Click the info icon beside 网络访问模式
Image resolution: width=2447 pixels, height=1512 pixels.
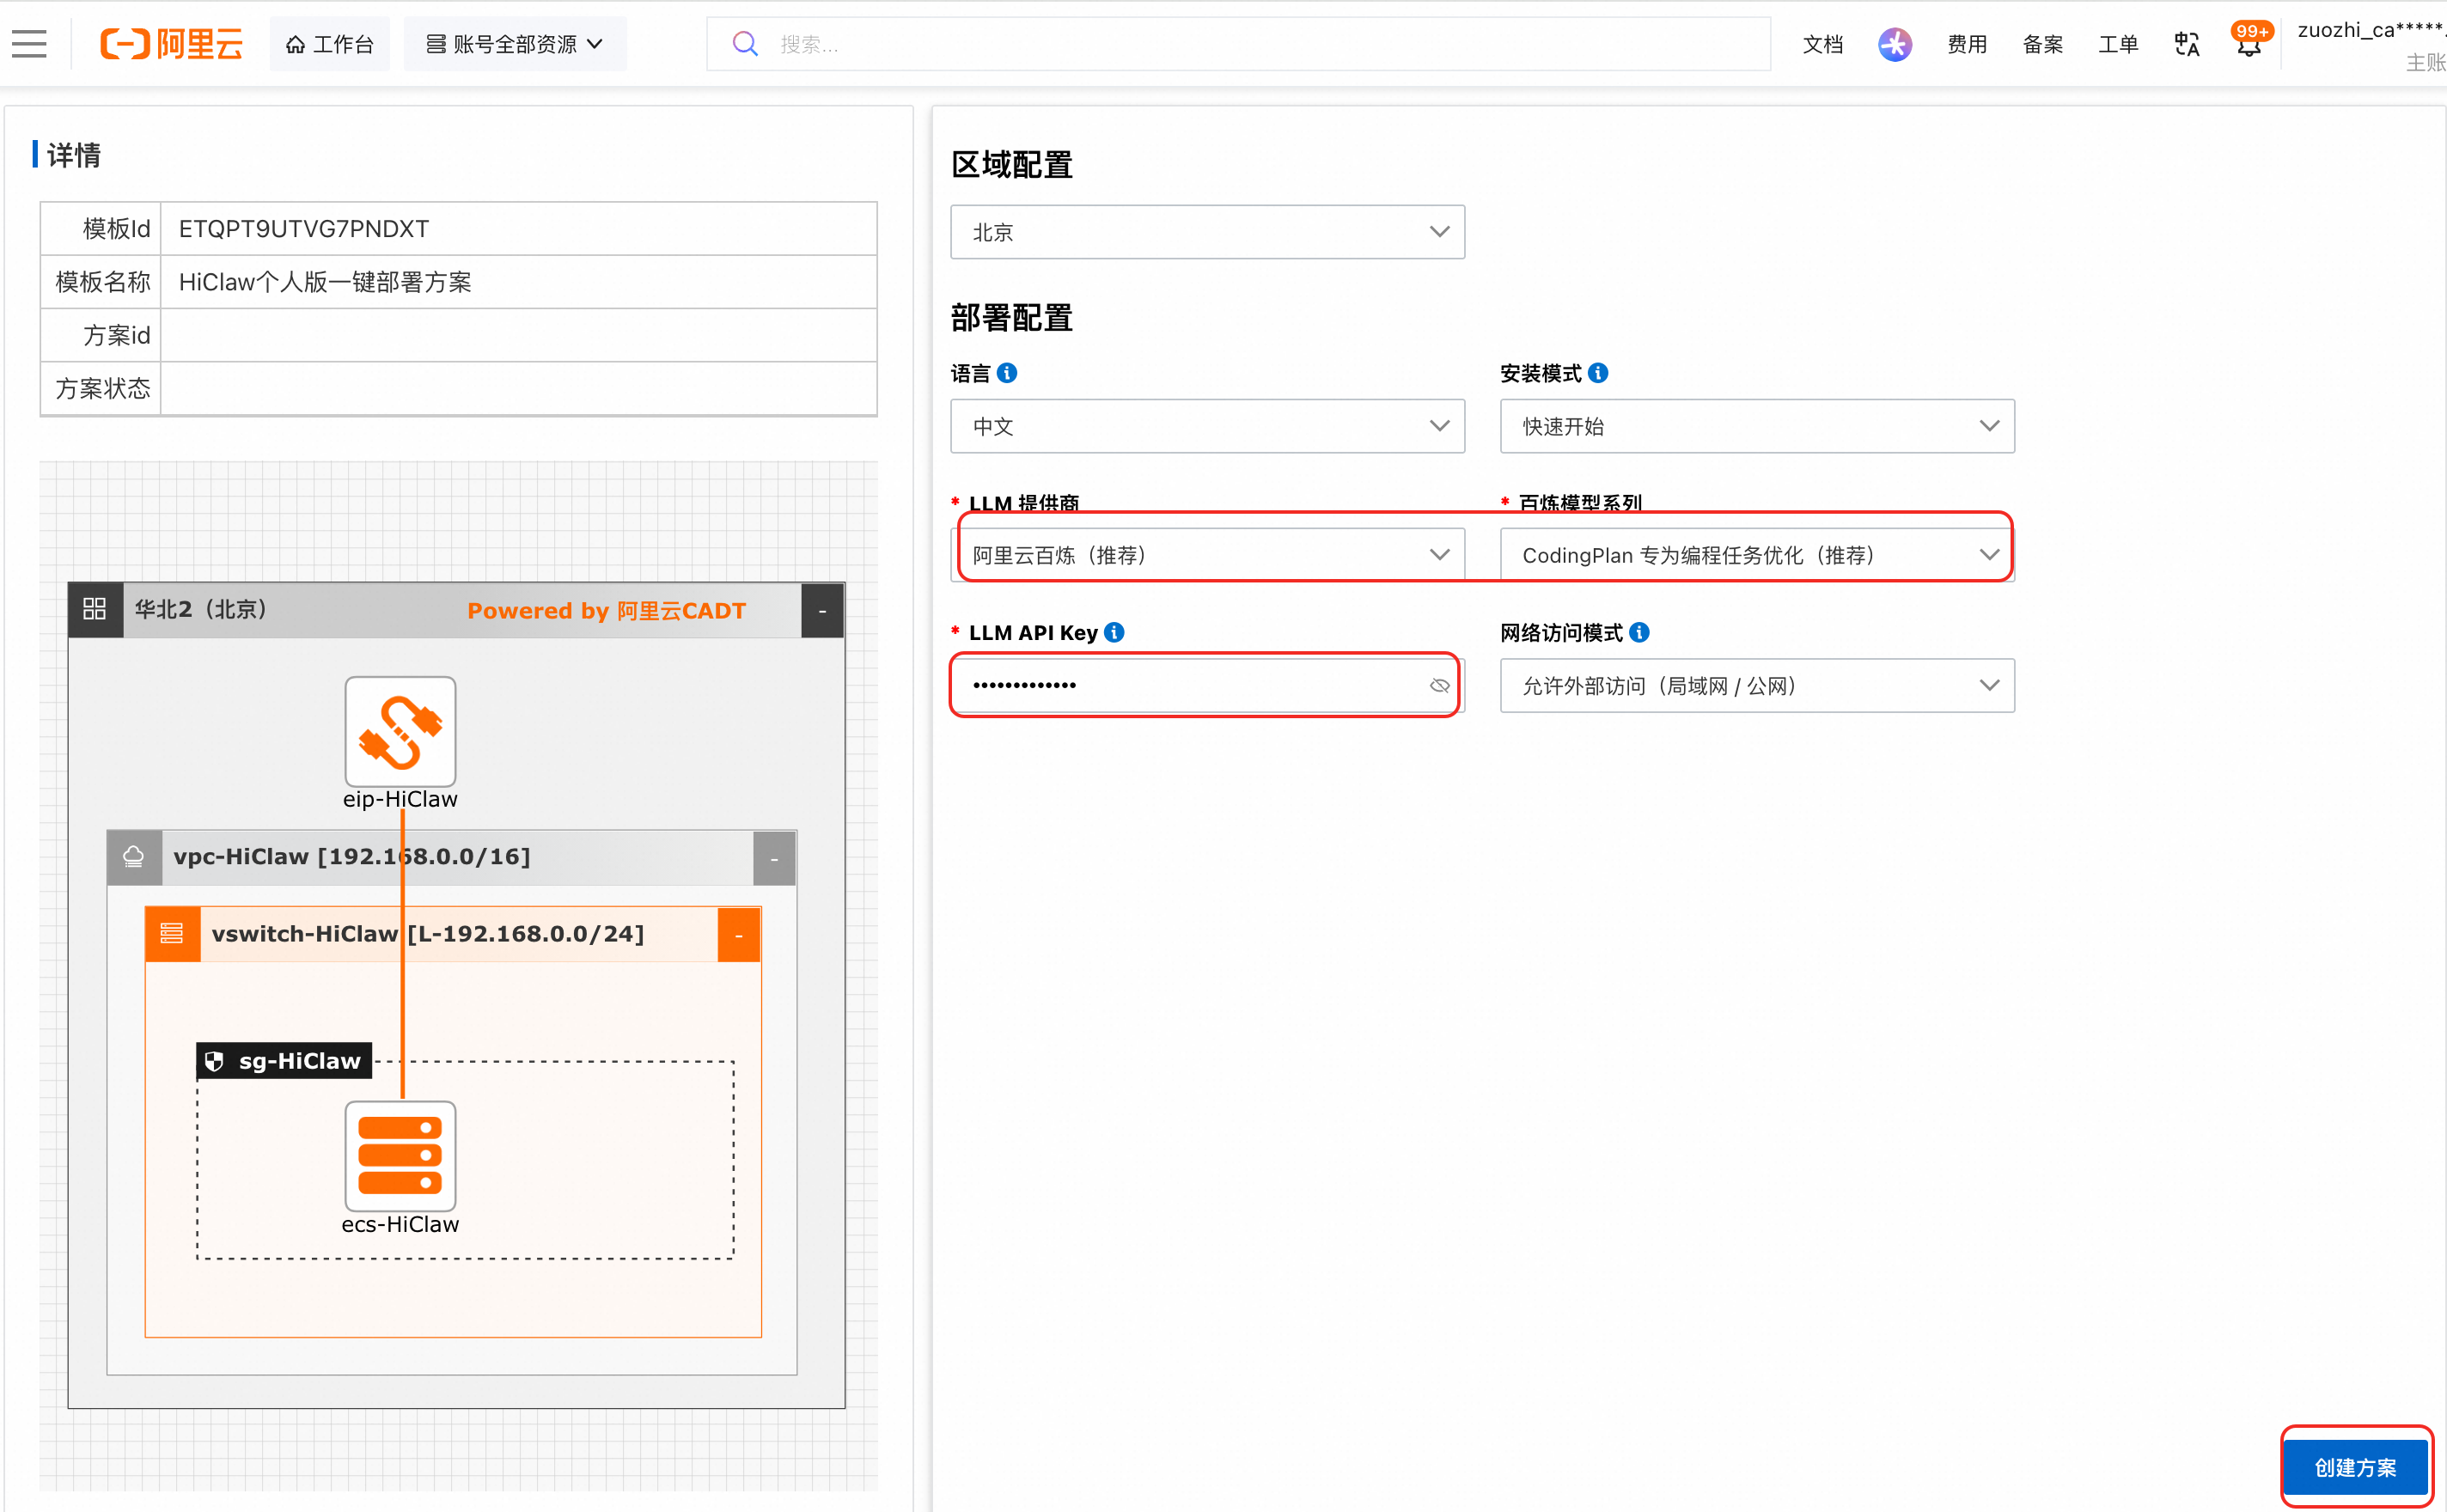point(1640,632)
